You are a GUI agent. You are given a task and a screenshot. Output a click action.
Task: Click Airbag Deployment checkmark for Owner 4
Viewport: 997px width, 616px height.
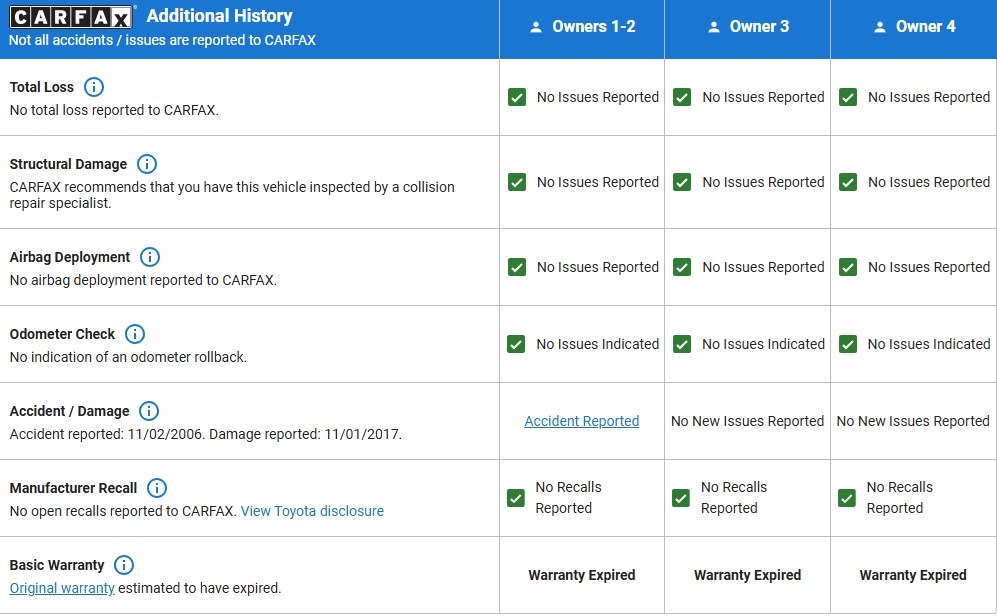point(848,267)
